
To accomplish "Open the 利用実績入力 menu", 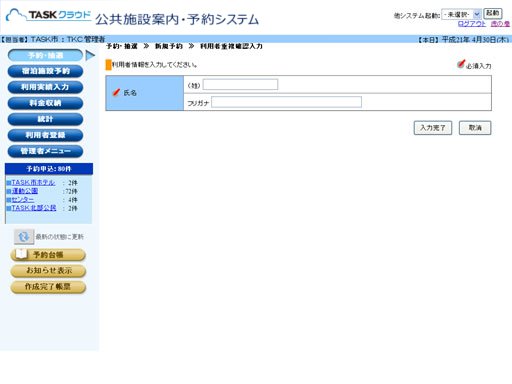I will (x=45, y=87).
